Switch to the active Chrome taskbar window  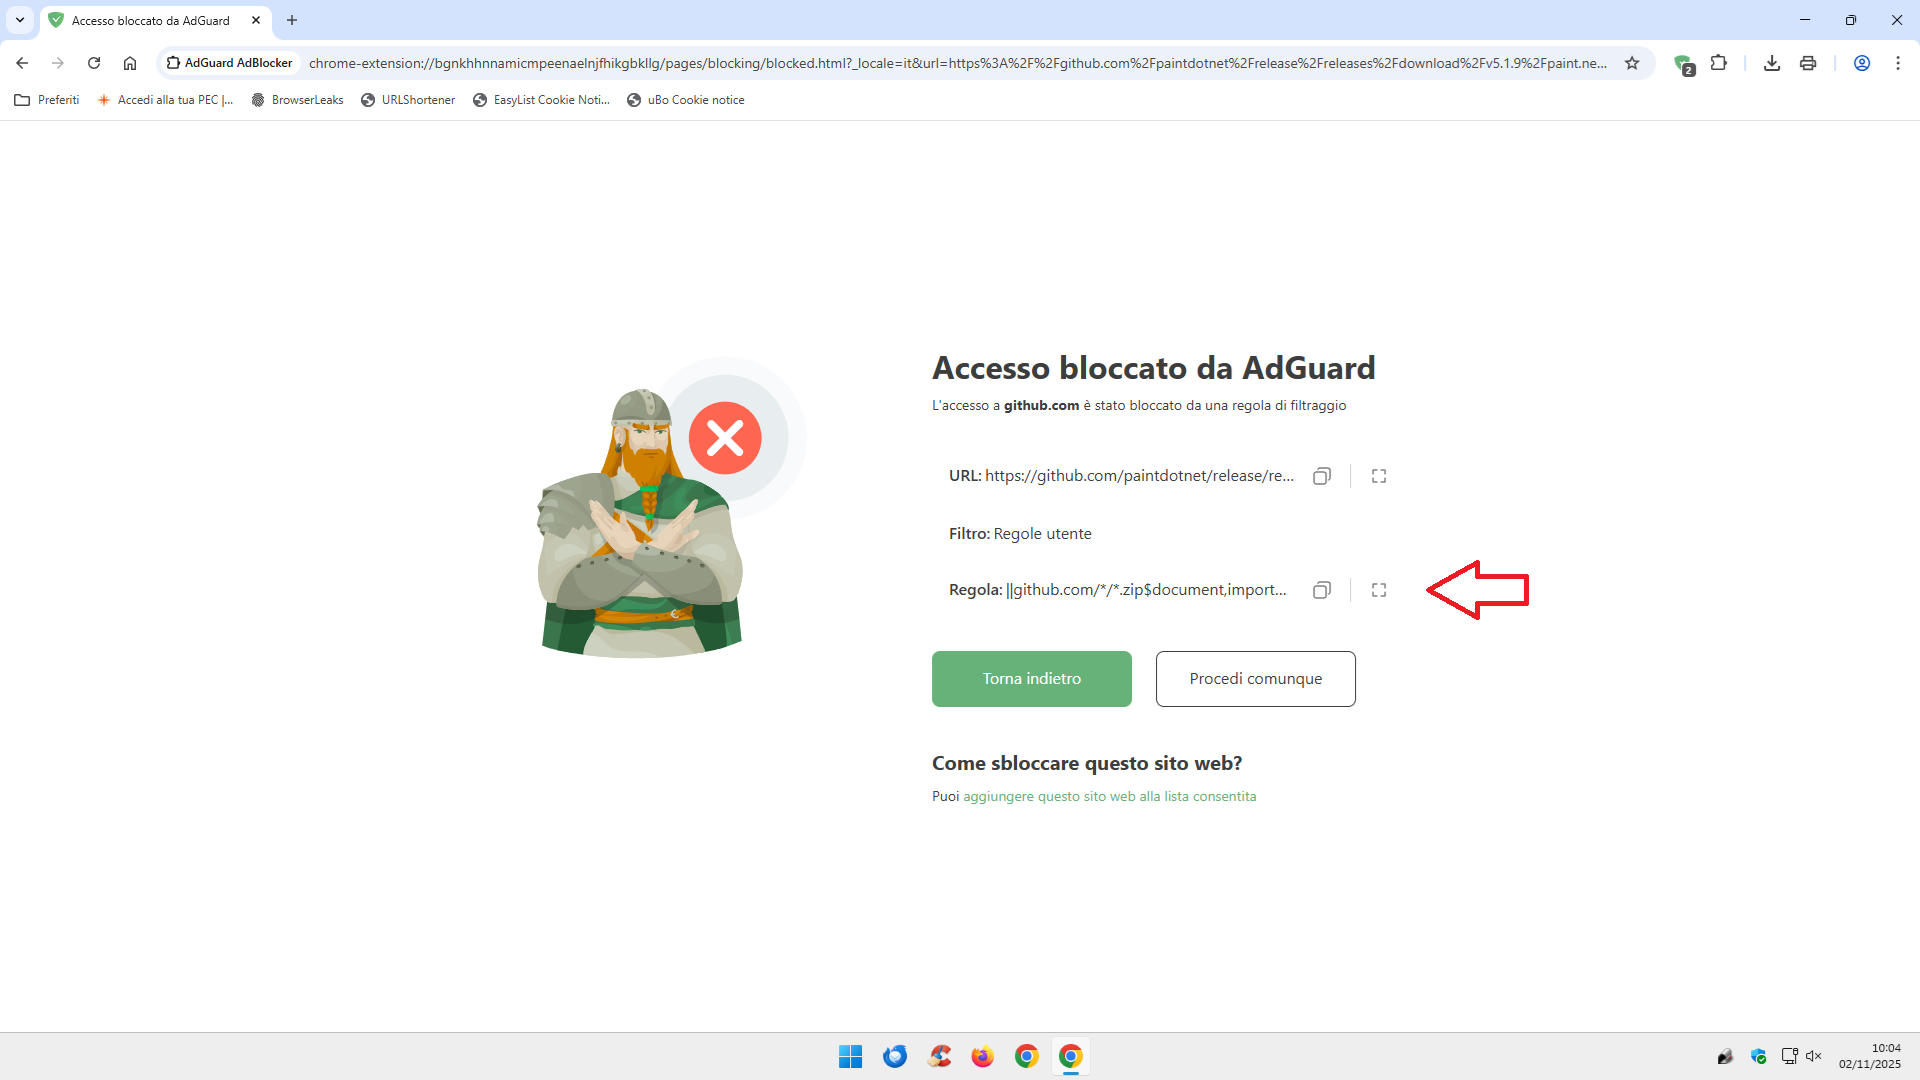click(x=1071, y=1056)
